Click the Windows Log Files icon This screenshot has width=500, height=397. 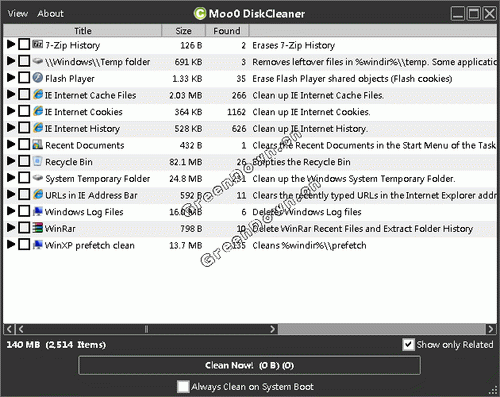click(x=38, y=211)
